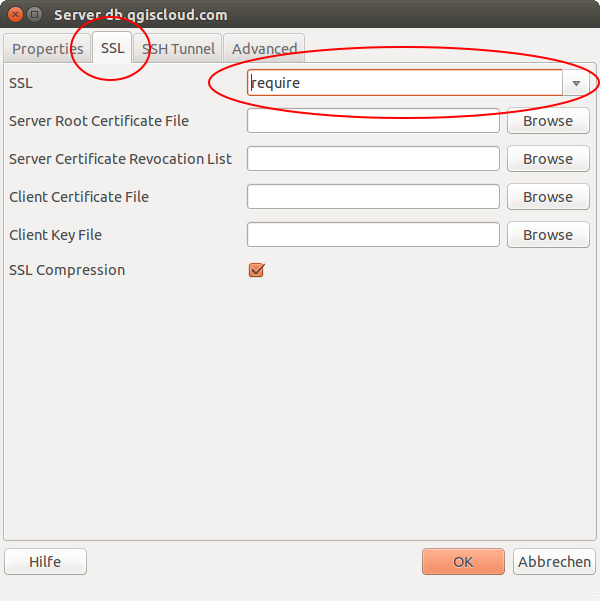This screenshot has height=601, width=600.
Task: Browse for the Server Root Certificate File
Action: 547,121
